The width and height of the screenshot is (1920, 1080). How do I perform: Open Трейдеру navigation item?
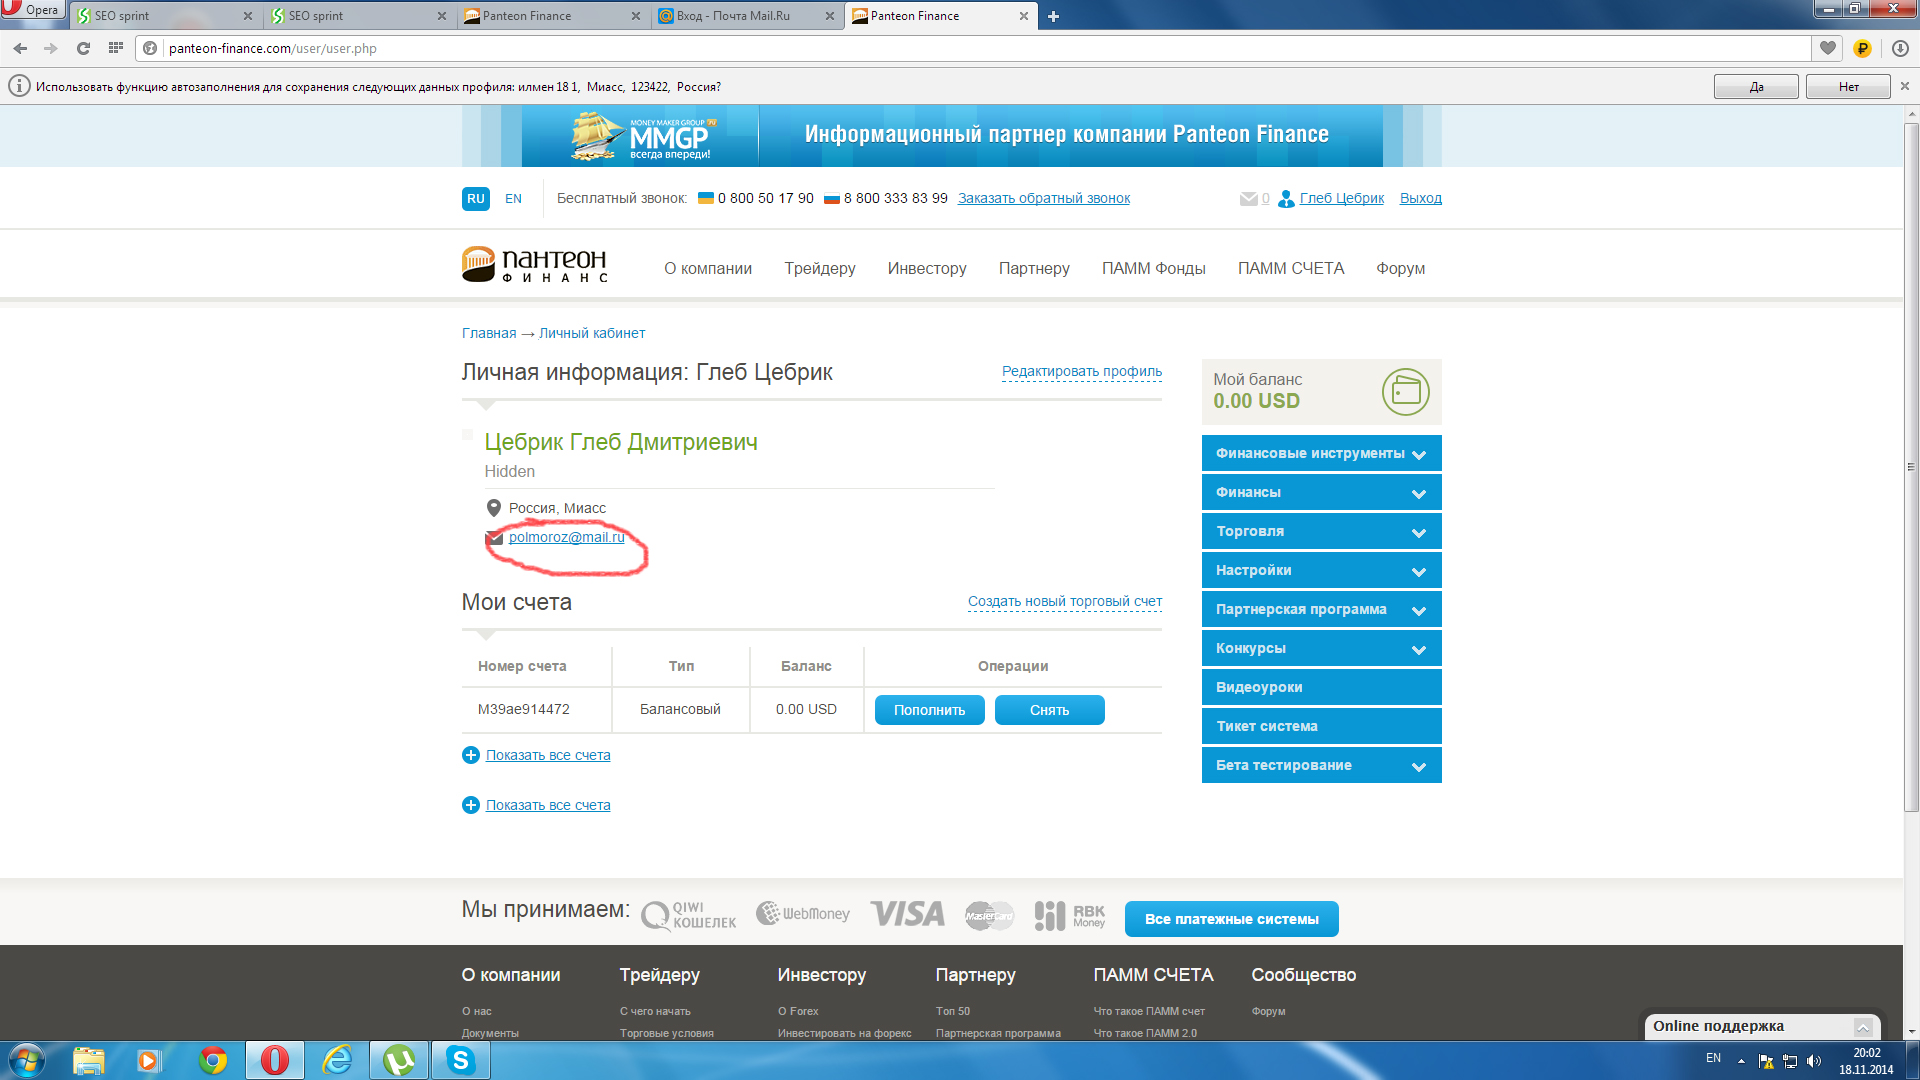[x=820, y=268]
